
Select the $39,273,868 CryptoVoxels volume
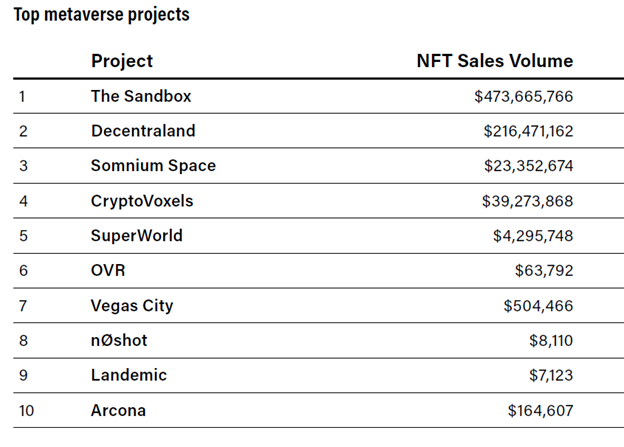(527, 201)
